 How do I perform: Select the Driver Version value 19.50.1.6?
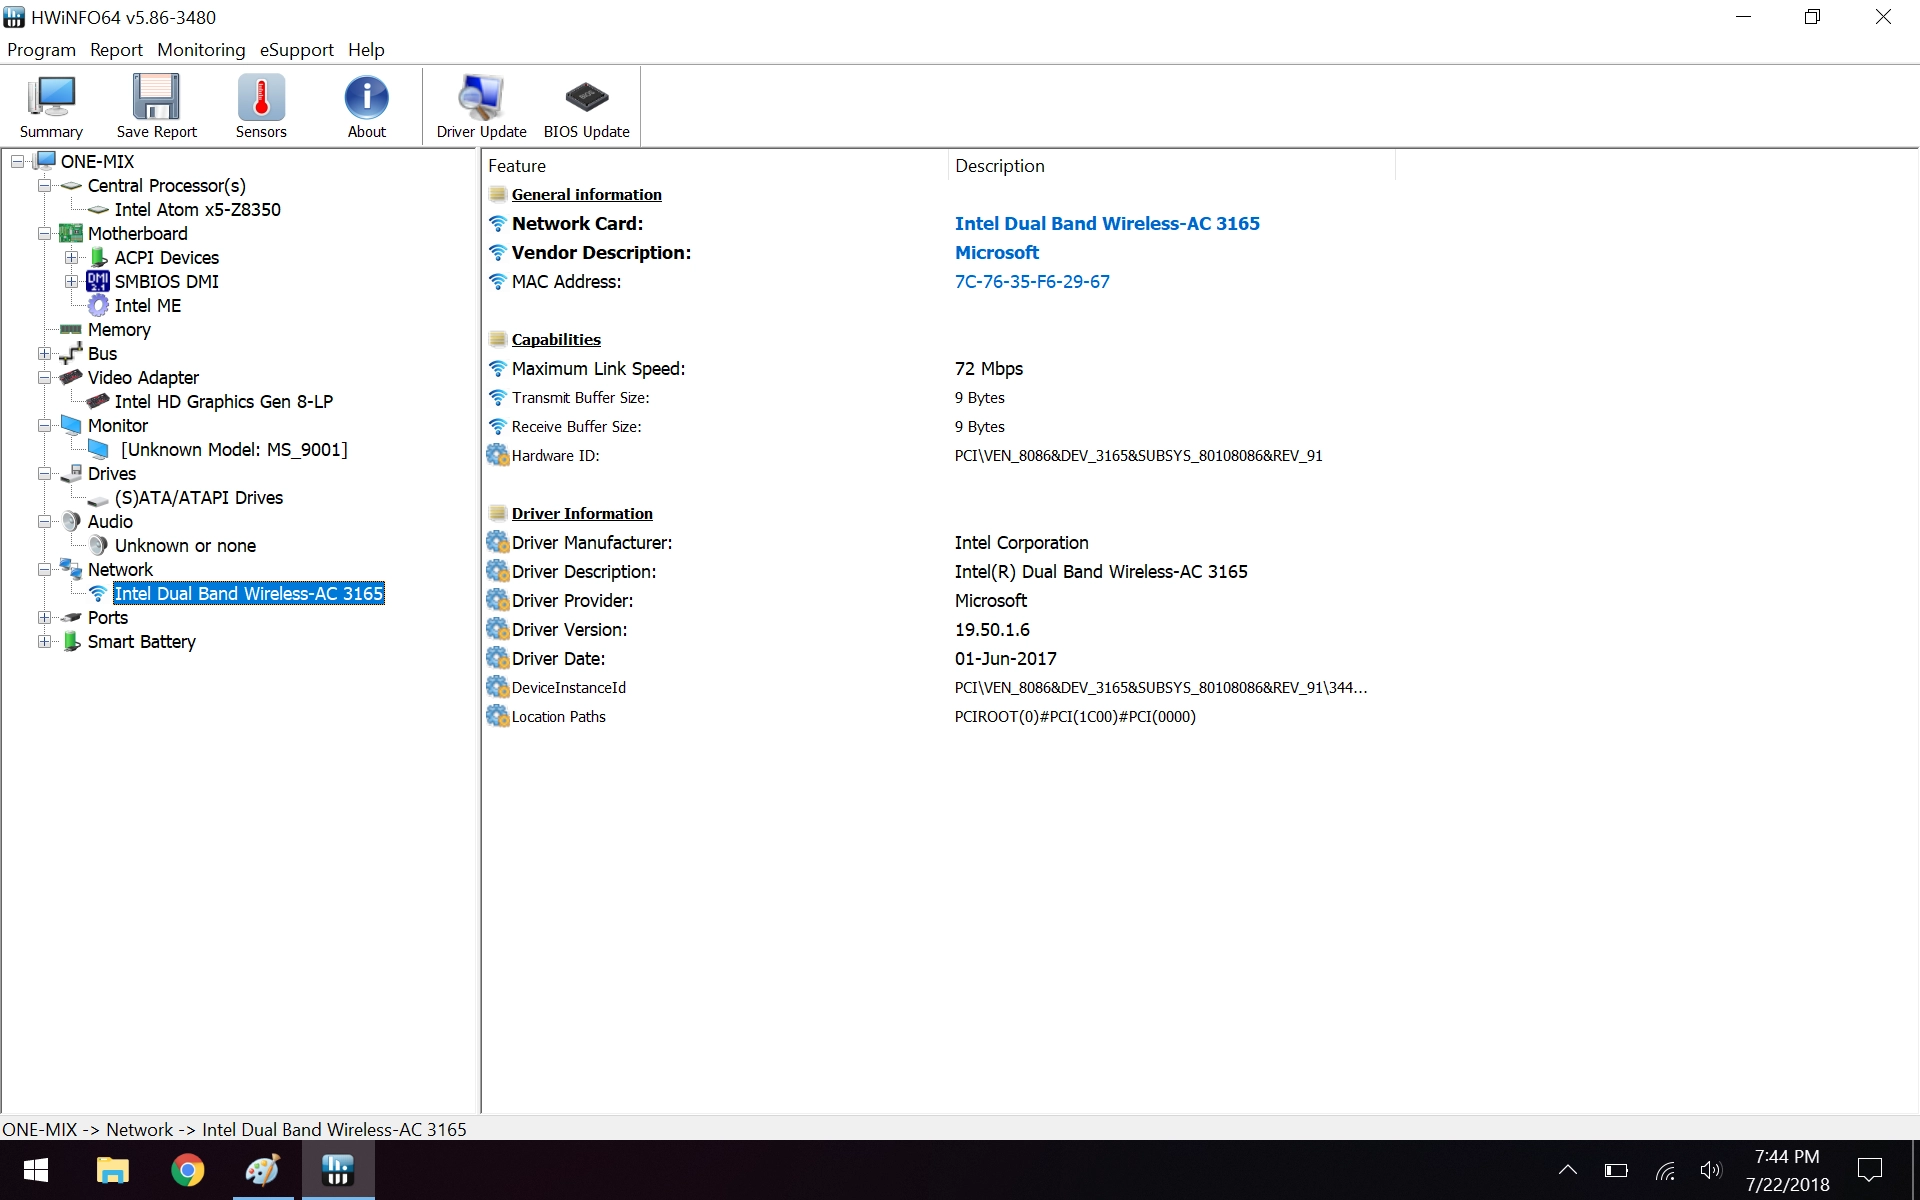[x=992, y=630]
